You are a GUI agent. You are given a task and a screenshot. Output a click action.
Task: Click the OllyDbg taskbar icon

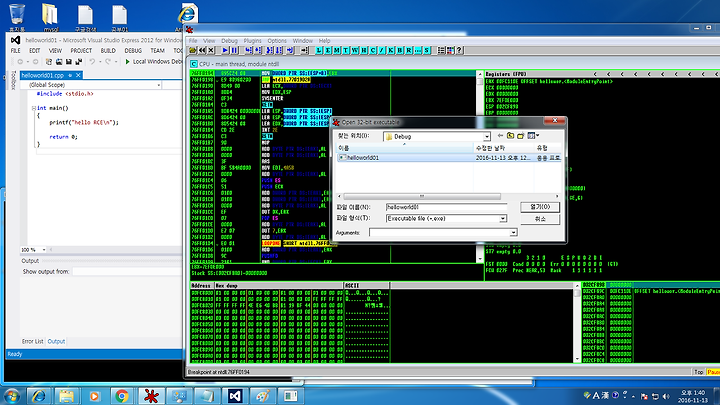tap(151, 396)
